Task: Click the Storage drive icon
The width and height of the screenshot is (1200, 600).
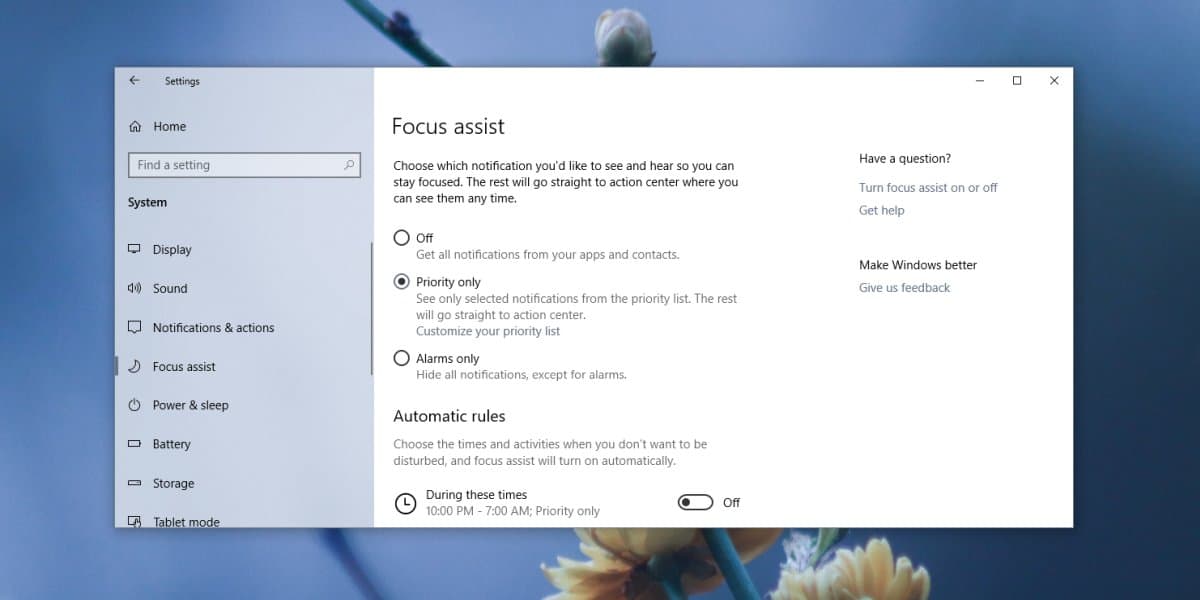Action: tap(134, 483)
